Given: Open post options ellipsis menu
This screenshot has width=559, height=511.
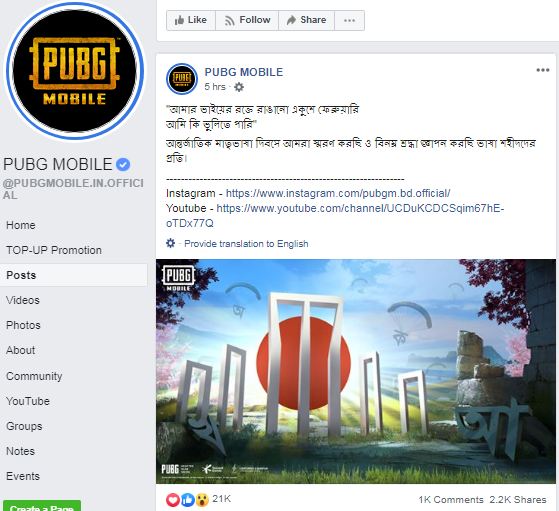Looking at the screenshot, I should point(543,70).
